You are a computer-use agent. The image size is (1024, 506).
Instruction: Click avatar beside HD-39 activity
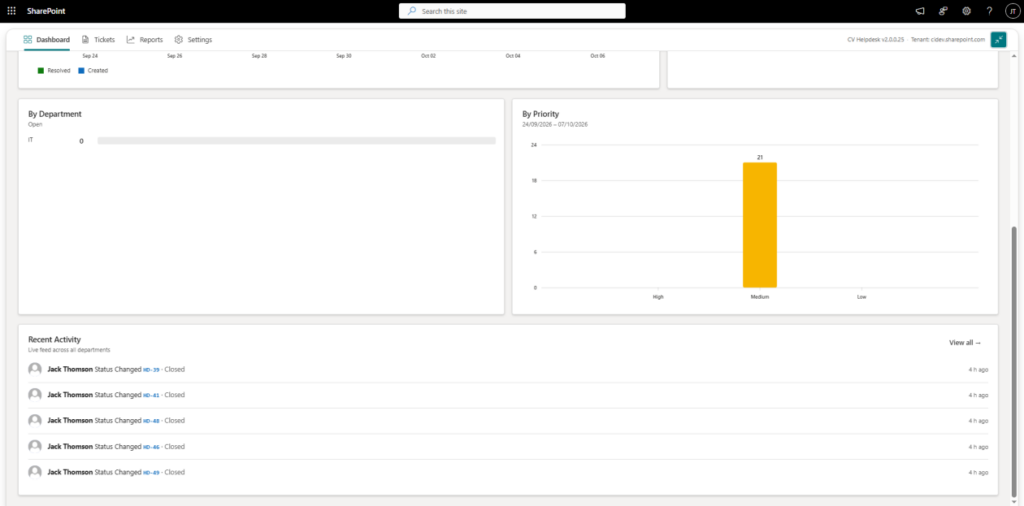(35, 369)
